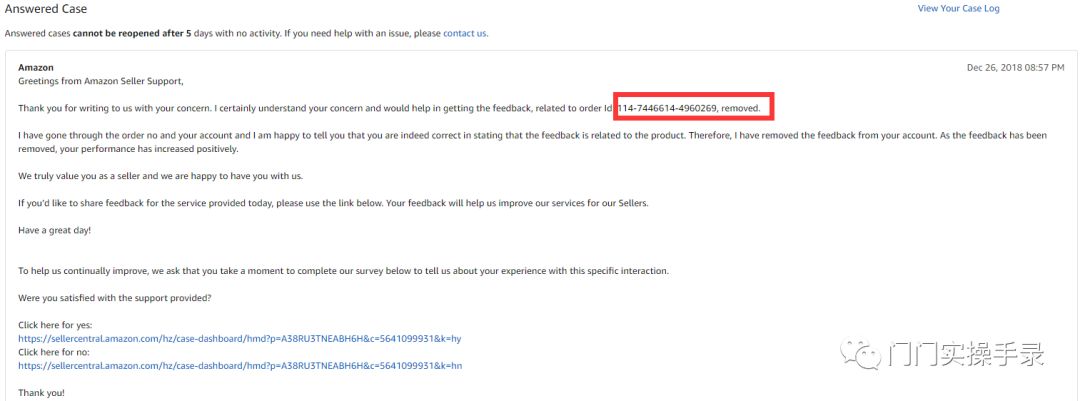Image resolution: width=1080 pixels, height=401 pixels.
Task: Open the survey URL ending in k=hy
Action: [x=240, y=339]
